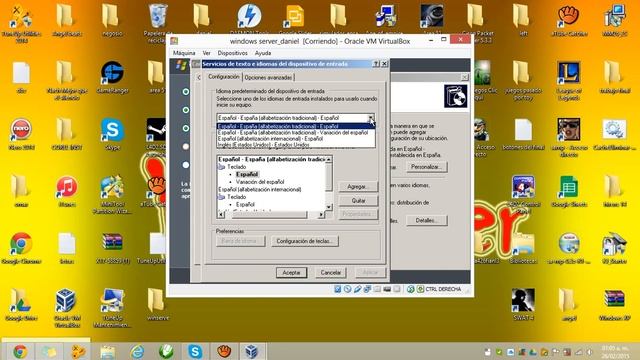Select 'Español (alfabetización internacional)' tree entry
This screenshot has width=640, height=360.
[x=260, y=189]
